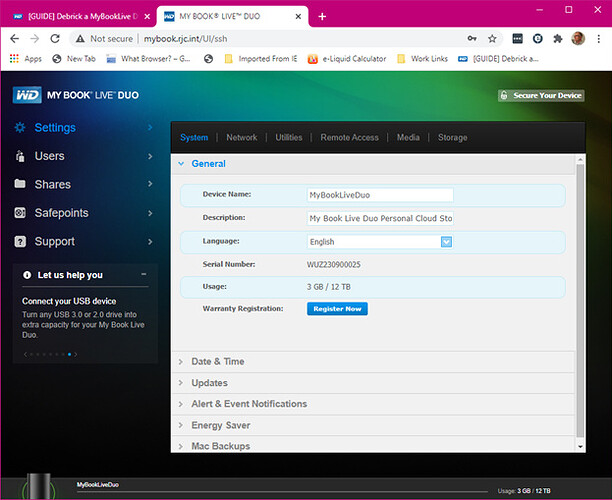This screenshot has width=612, height=500.
Task: Click the Description input field
Action: coord(380,218)
